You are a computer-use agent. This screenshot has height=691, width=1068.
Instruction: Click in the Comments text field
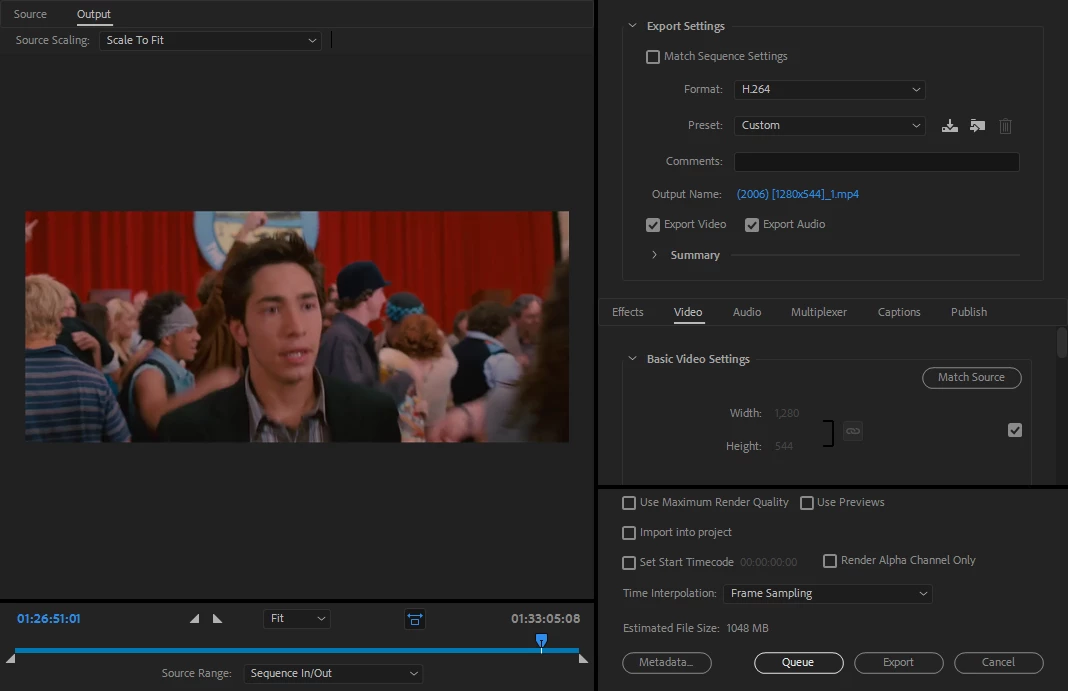tap(877, 161)
